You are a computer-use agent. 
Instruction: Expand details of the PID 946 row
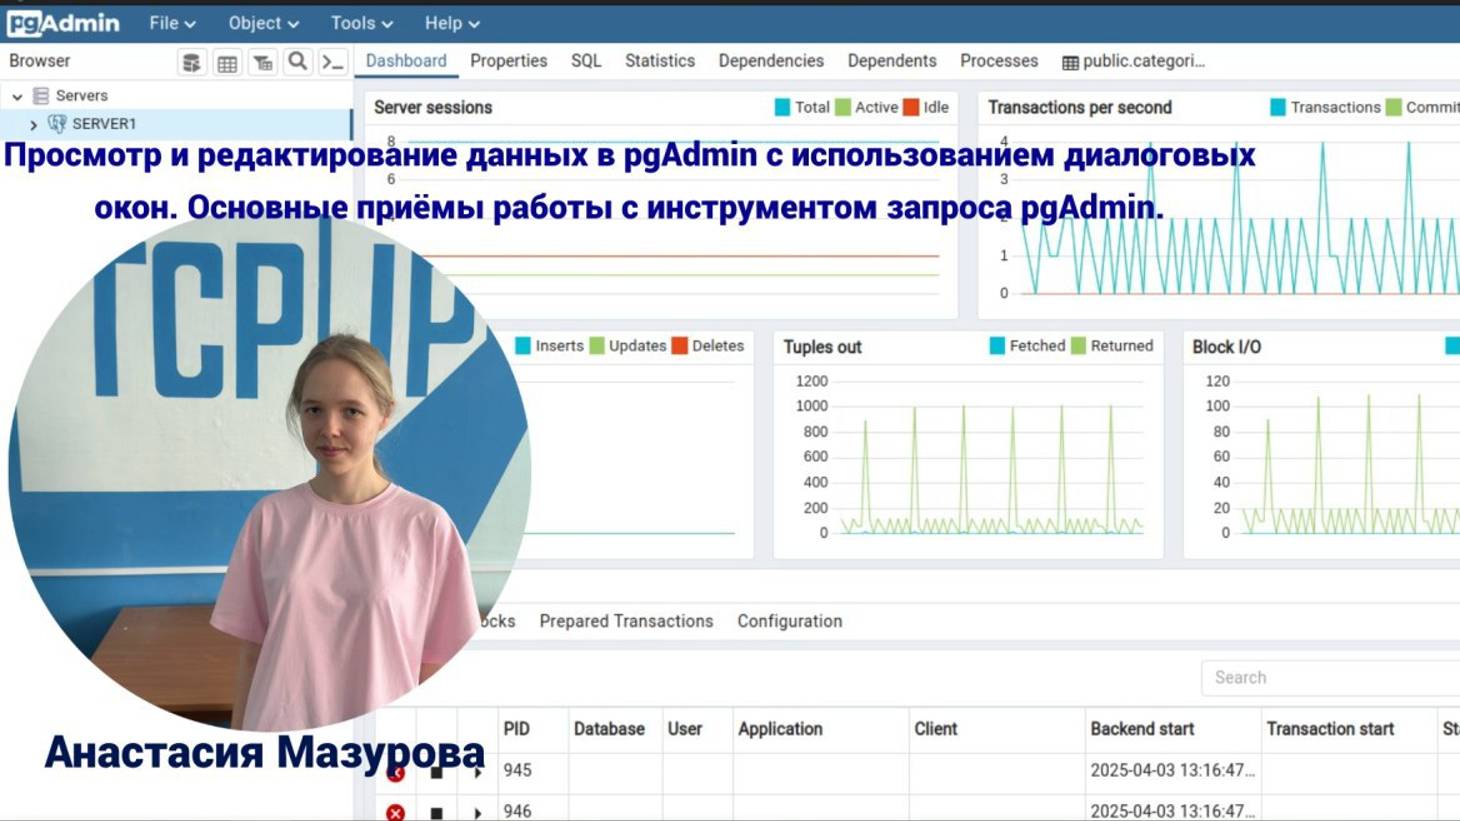point(478,813)
